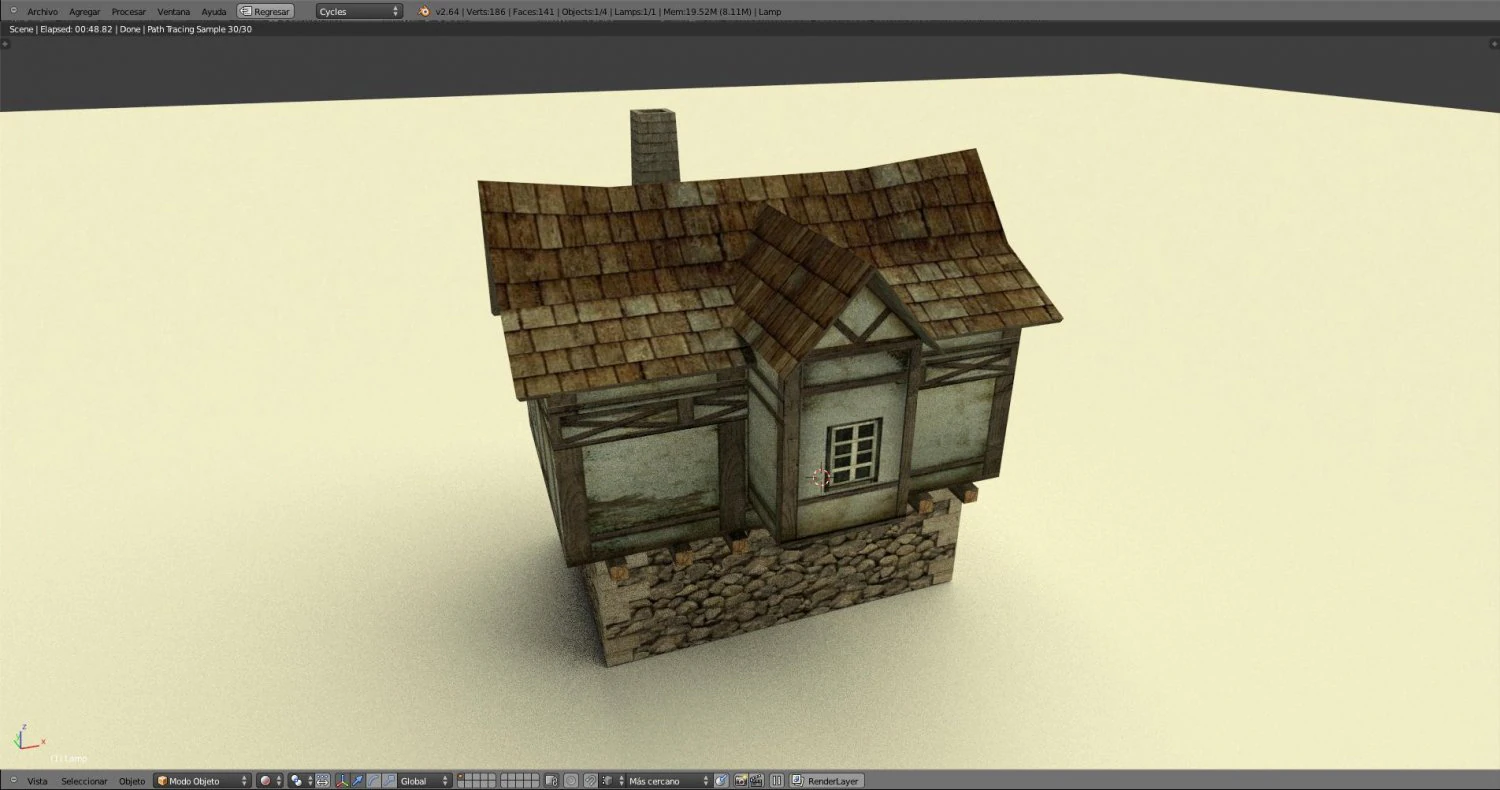Click the OpenGL render image camera icon
The width and height of the screenshot is (1500, 790).
[x=741, y=781]
